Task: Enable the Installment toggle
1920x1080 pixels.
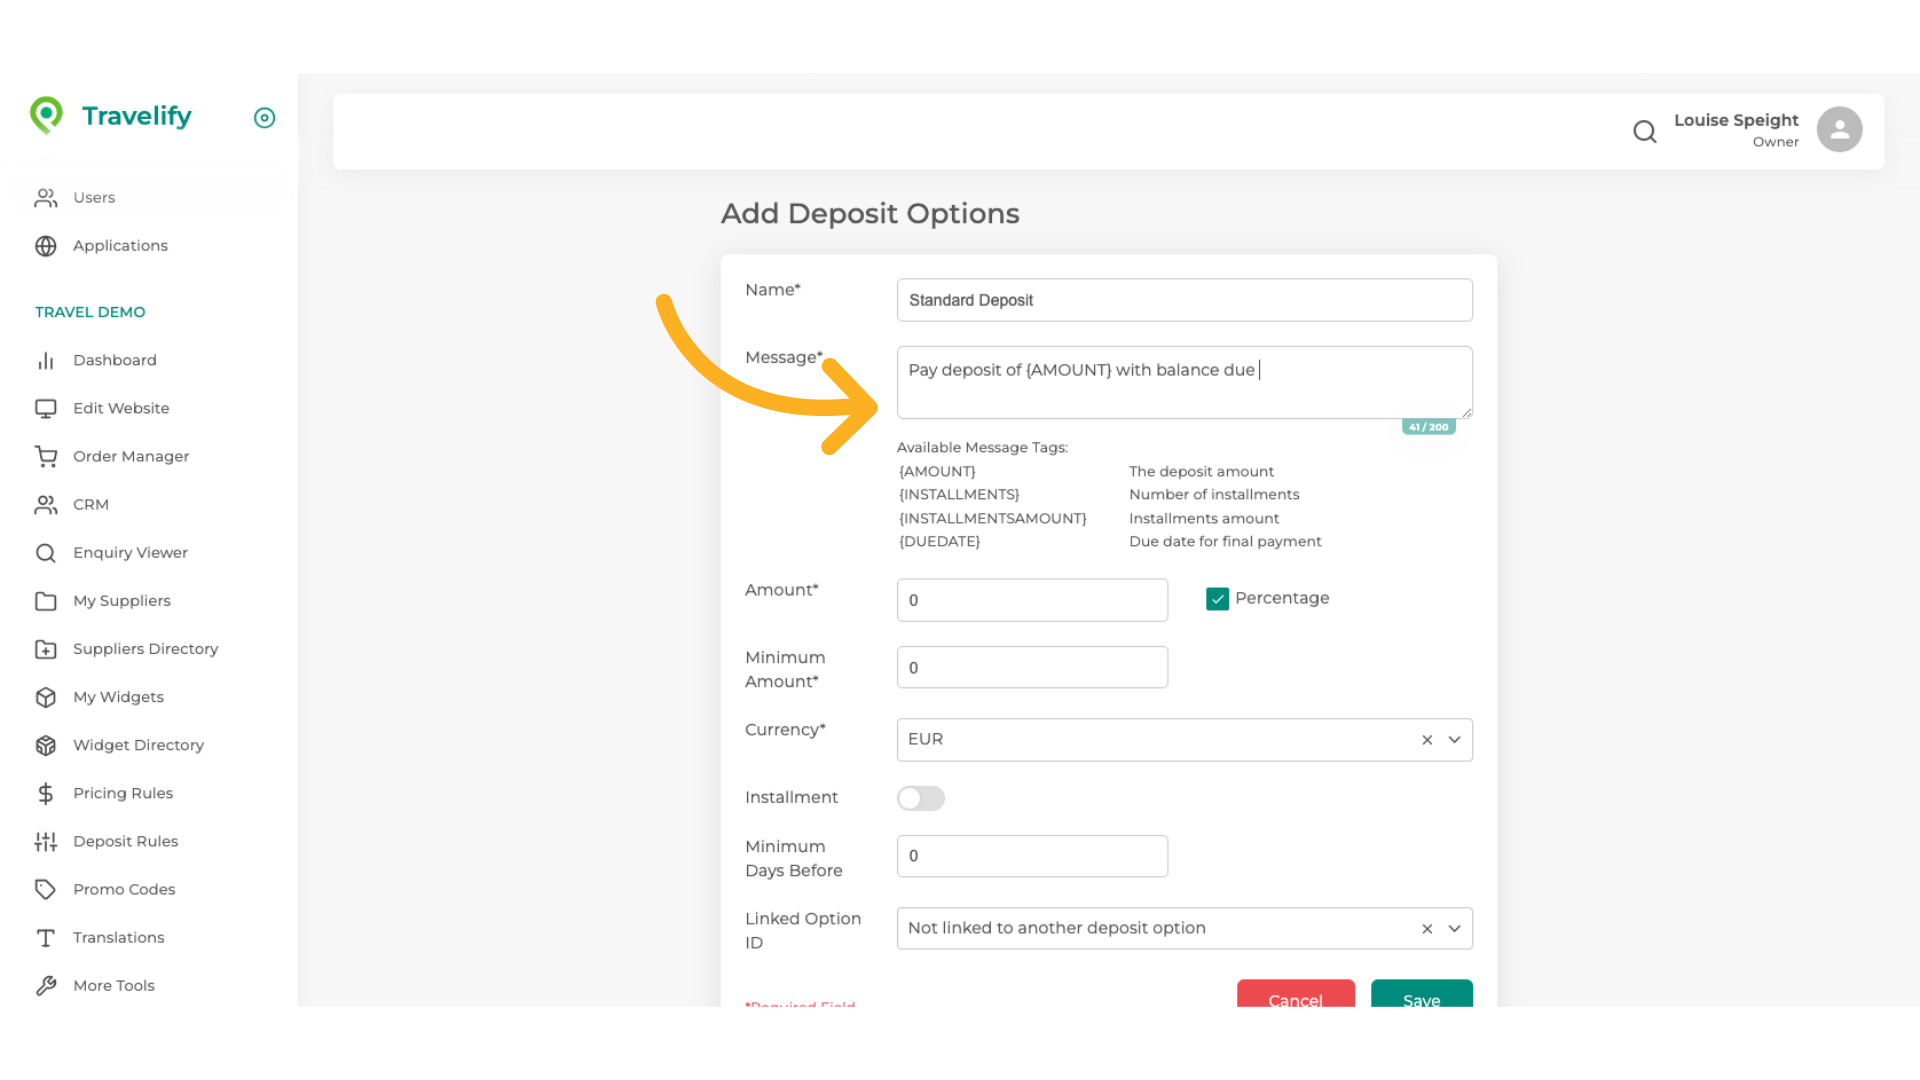Action: (x=920, y=798)
